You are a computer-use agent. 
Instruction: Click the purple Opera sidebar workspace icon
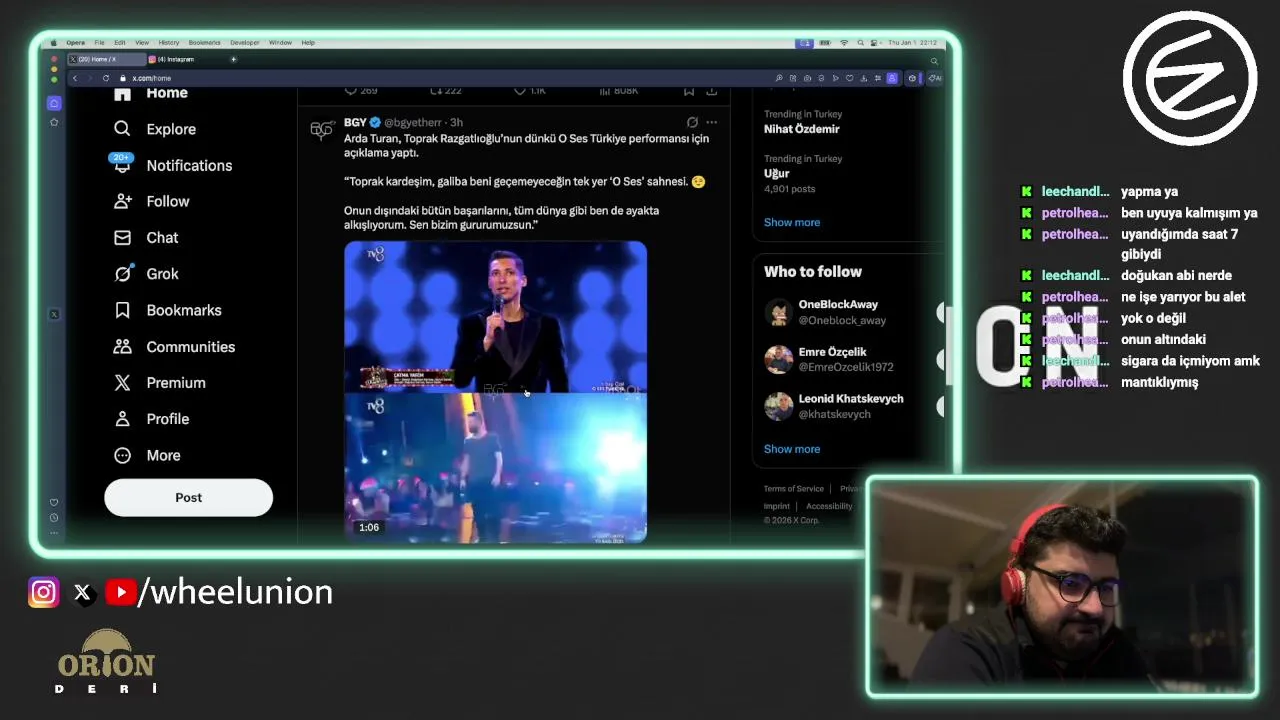click(x=54, y=103)
